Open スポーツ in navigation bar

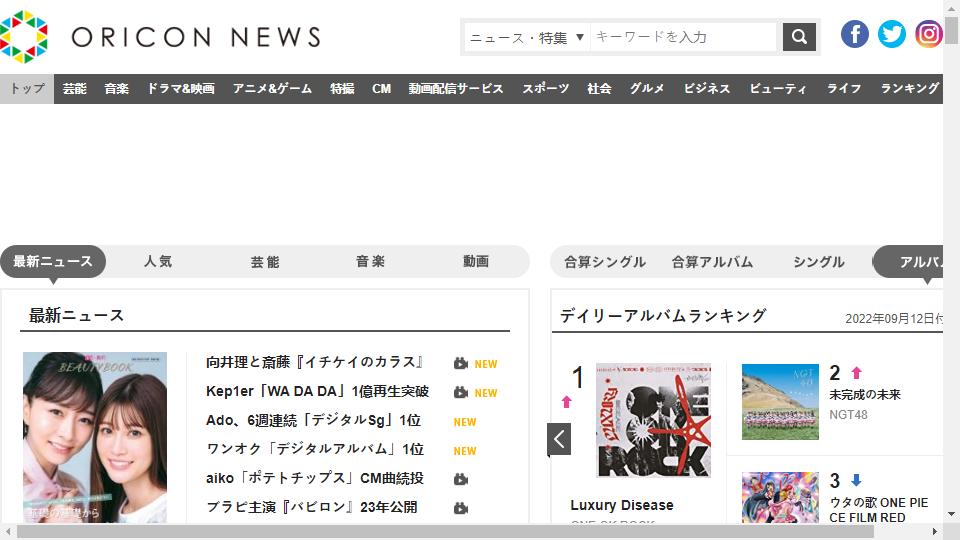pyautogui.click(x=546, y=89)
